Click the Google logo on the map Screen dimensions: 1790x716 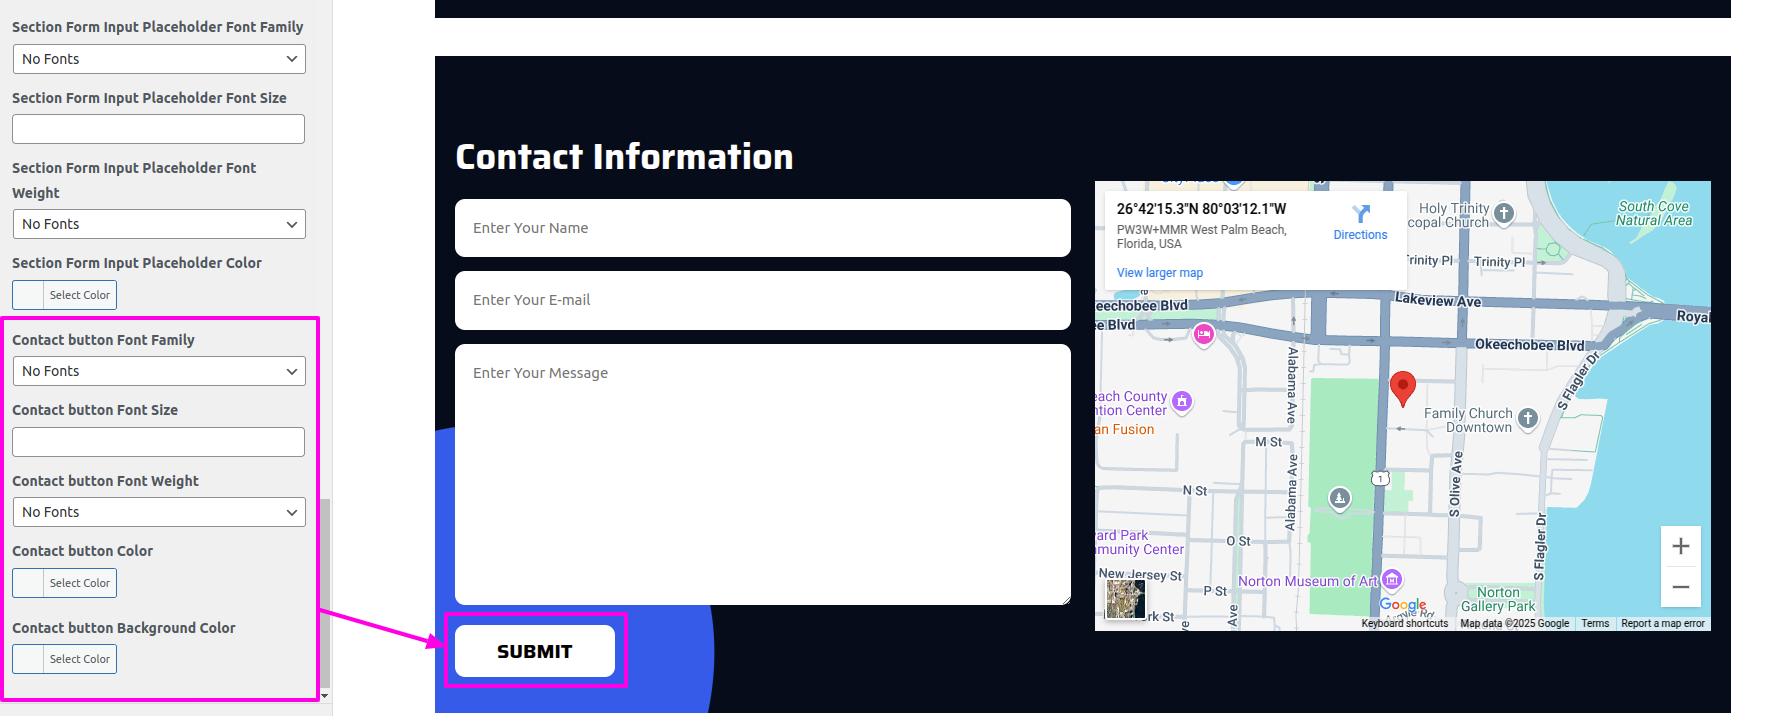(x=1403, y=605)
